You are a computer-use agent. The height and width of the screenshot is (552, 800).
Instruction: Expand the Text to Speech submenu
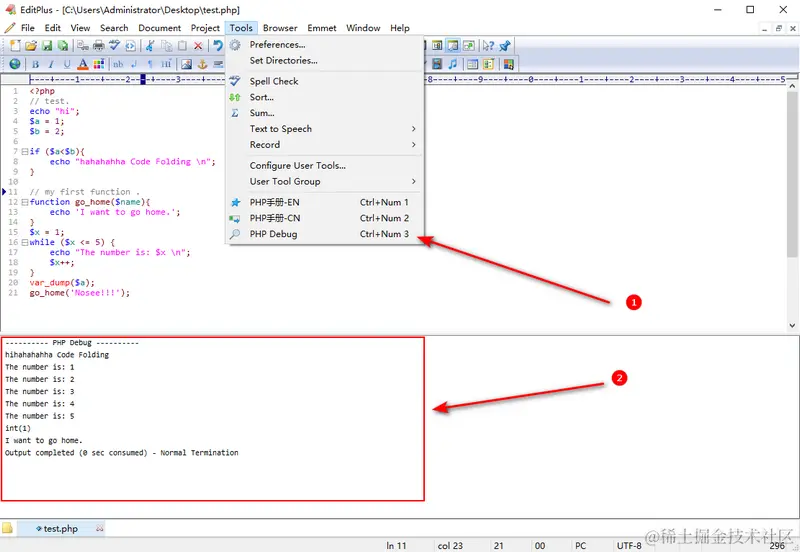click(324, 129)
